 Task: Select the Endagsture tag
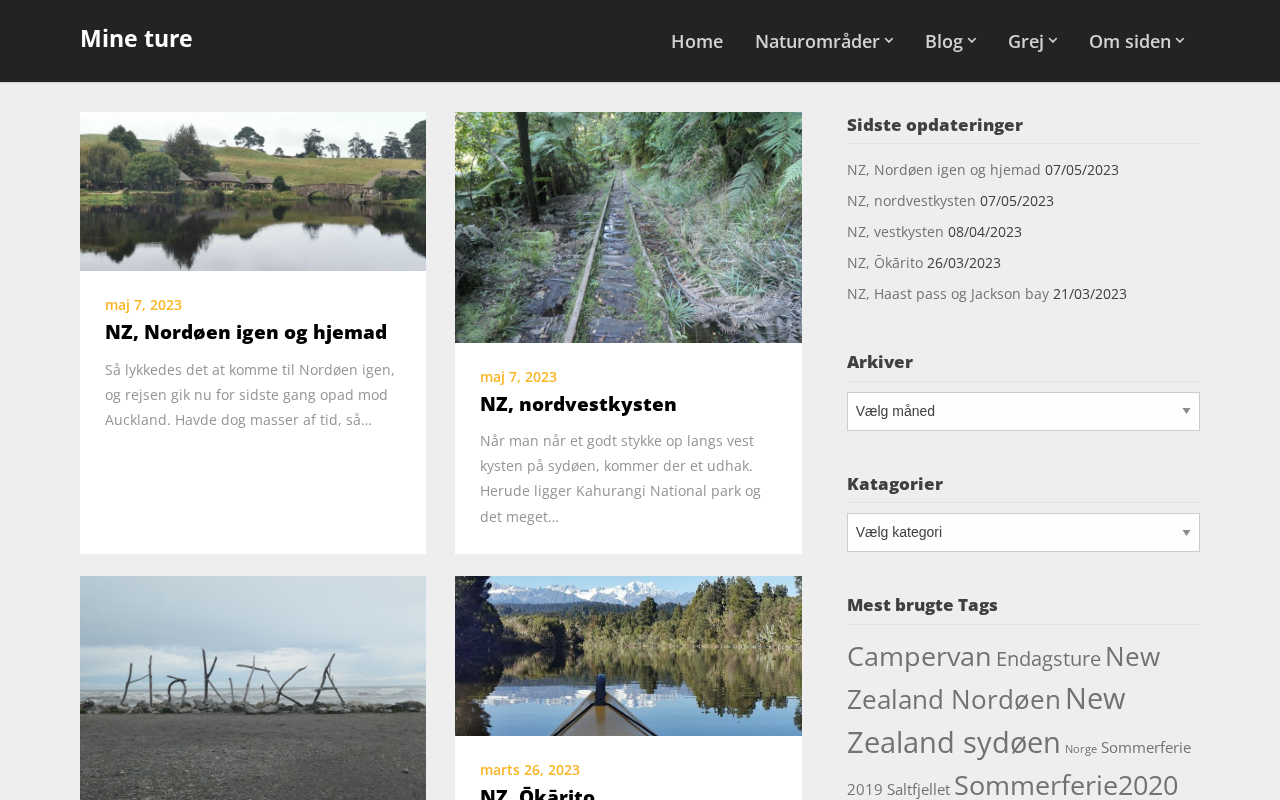point(1048,659)
